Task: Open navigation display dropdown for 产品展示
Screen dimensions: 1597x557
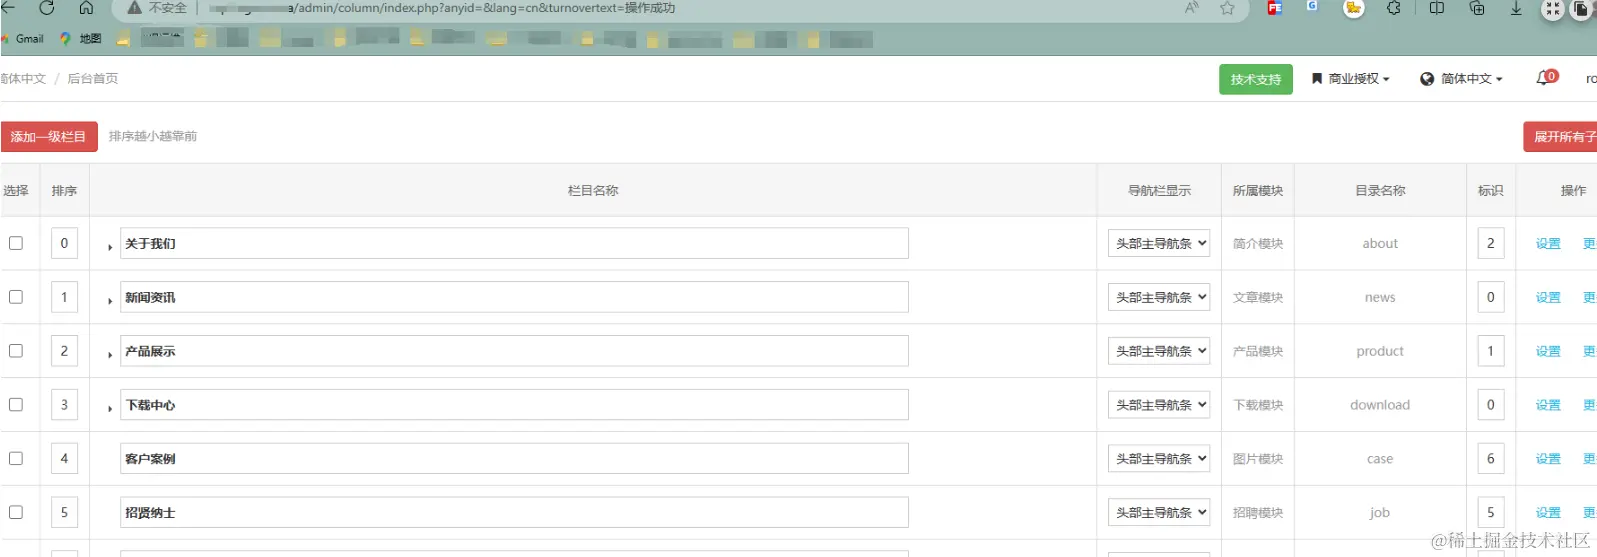Action: click(x=1159, y=351)
